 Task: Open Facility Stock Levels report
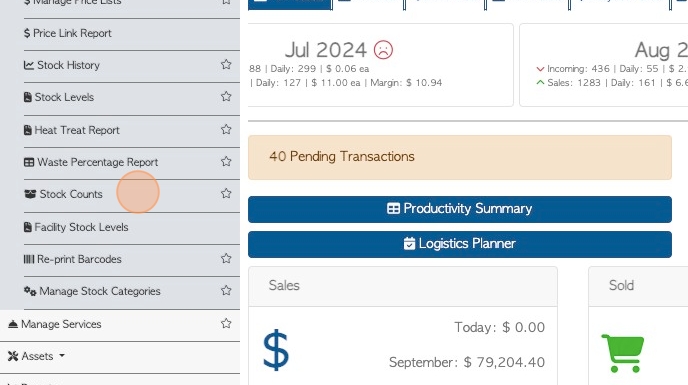coord(76,227)
